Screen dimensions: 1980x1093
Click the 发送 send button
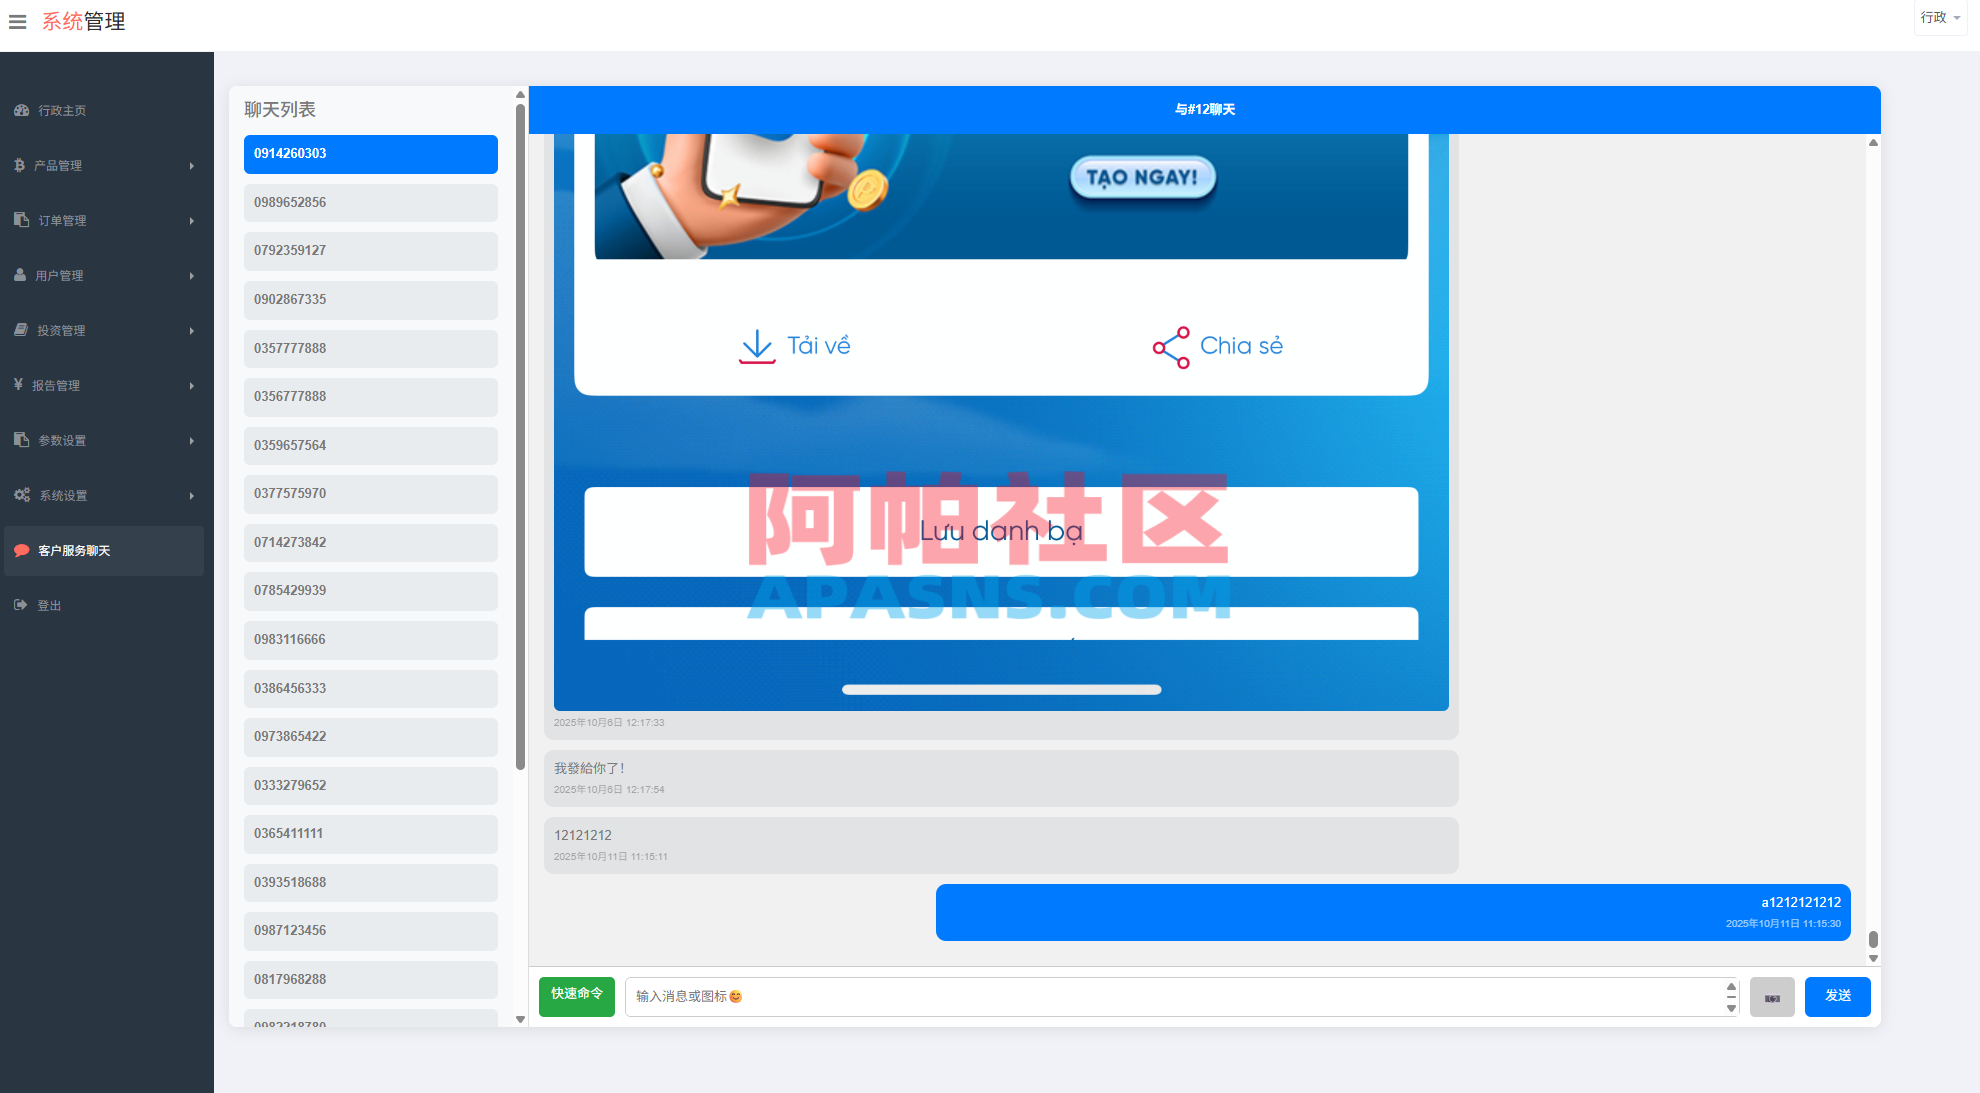(1837, 996)
